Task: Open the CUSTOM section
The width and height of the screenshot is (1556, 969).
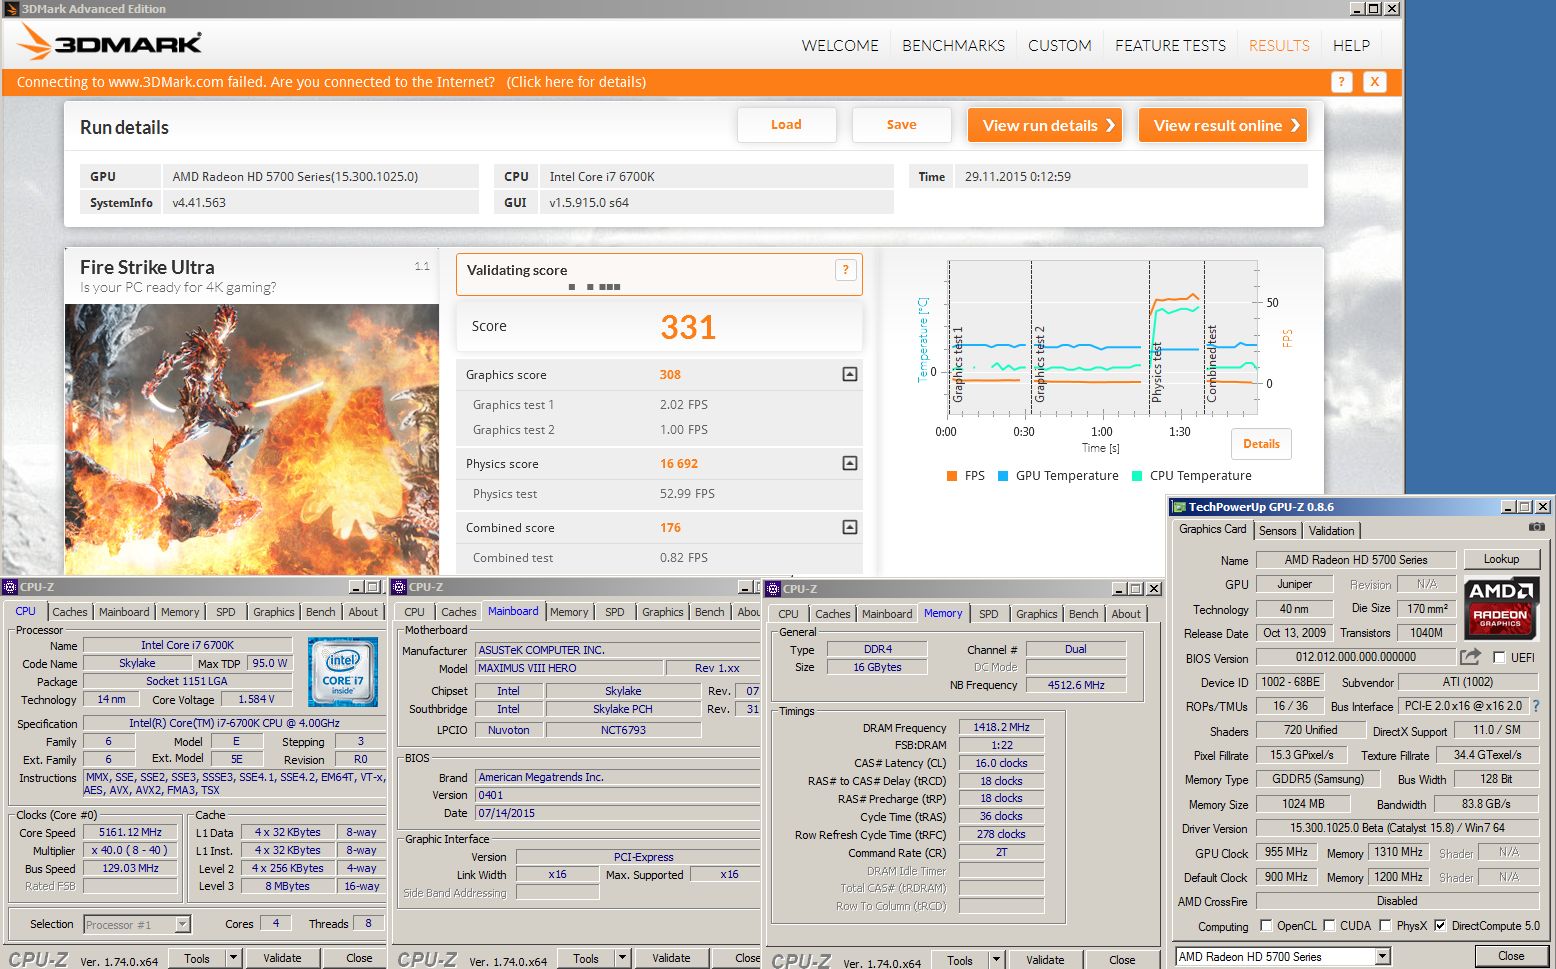Action: point(1060,46)
